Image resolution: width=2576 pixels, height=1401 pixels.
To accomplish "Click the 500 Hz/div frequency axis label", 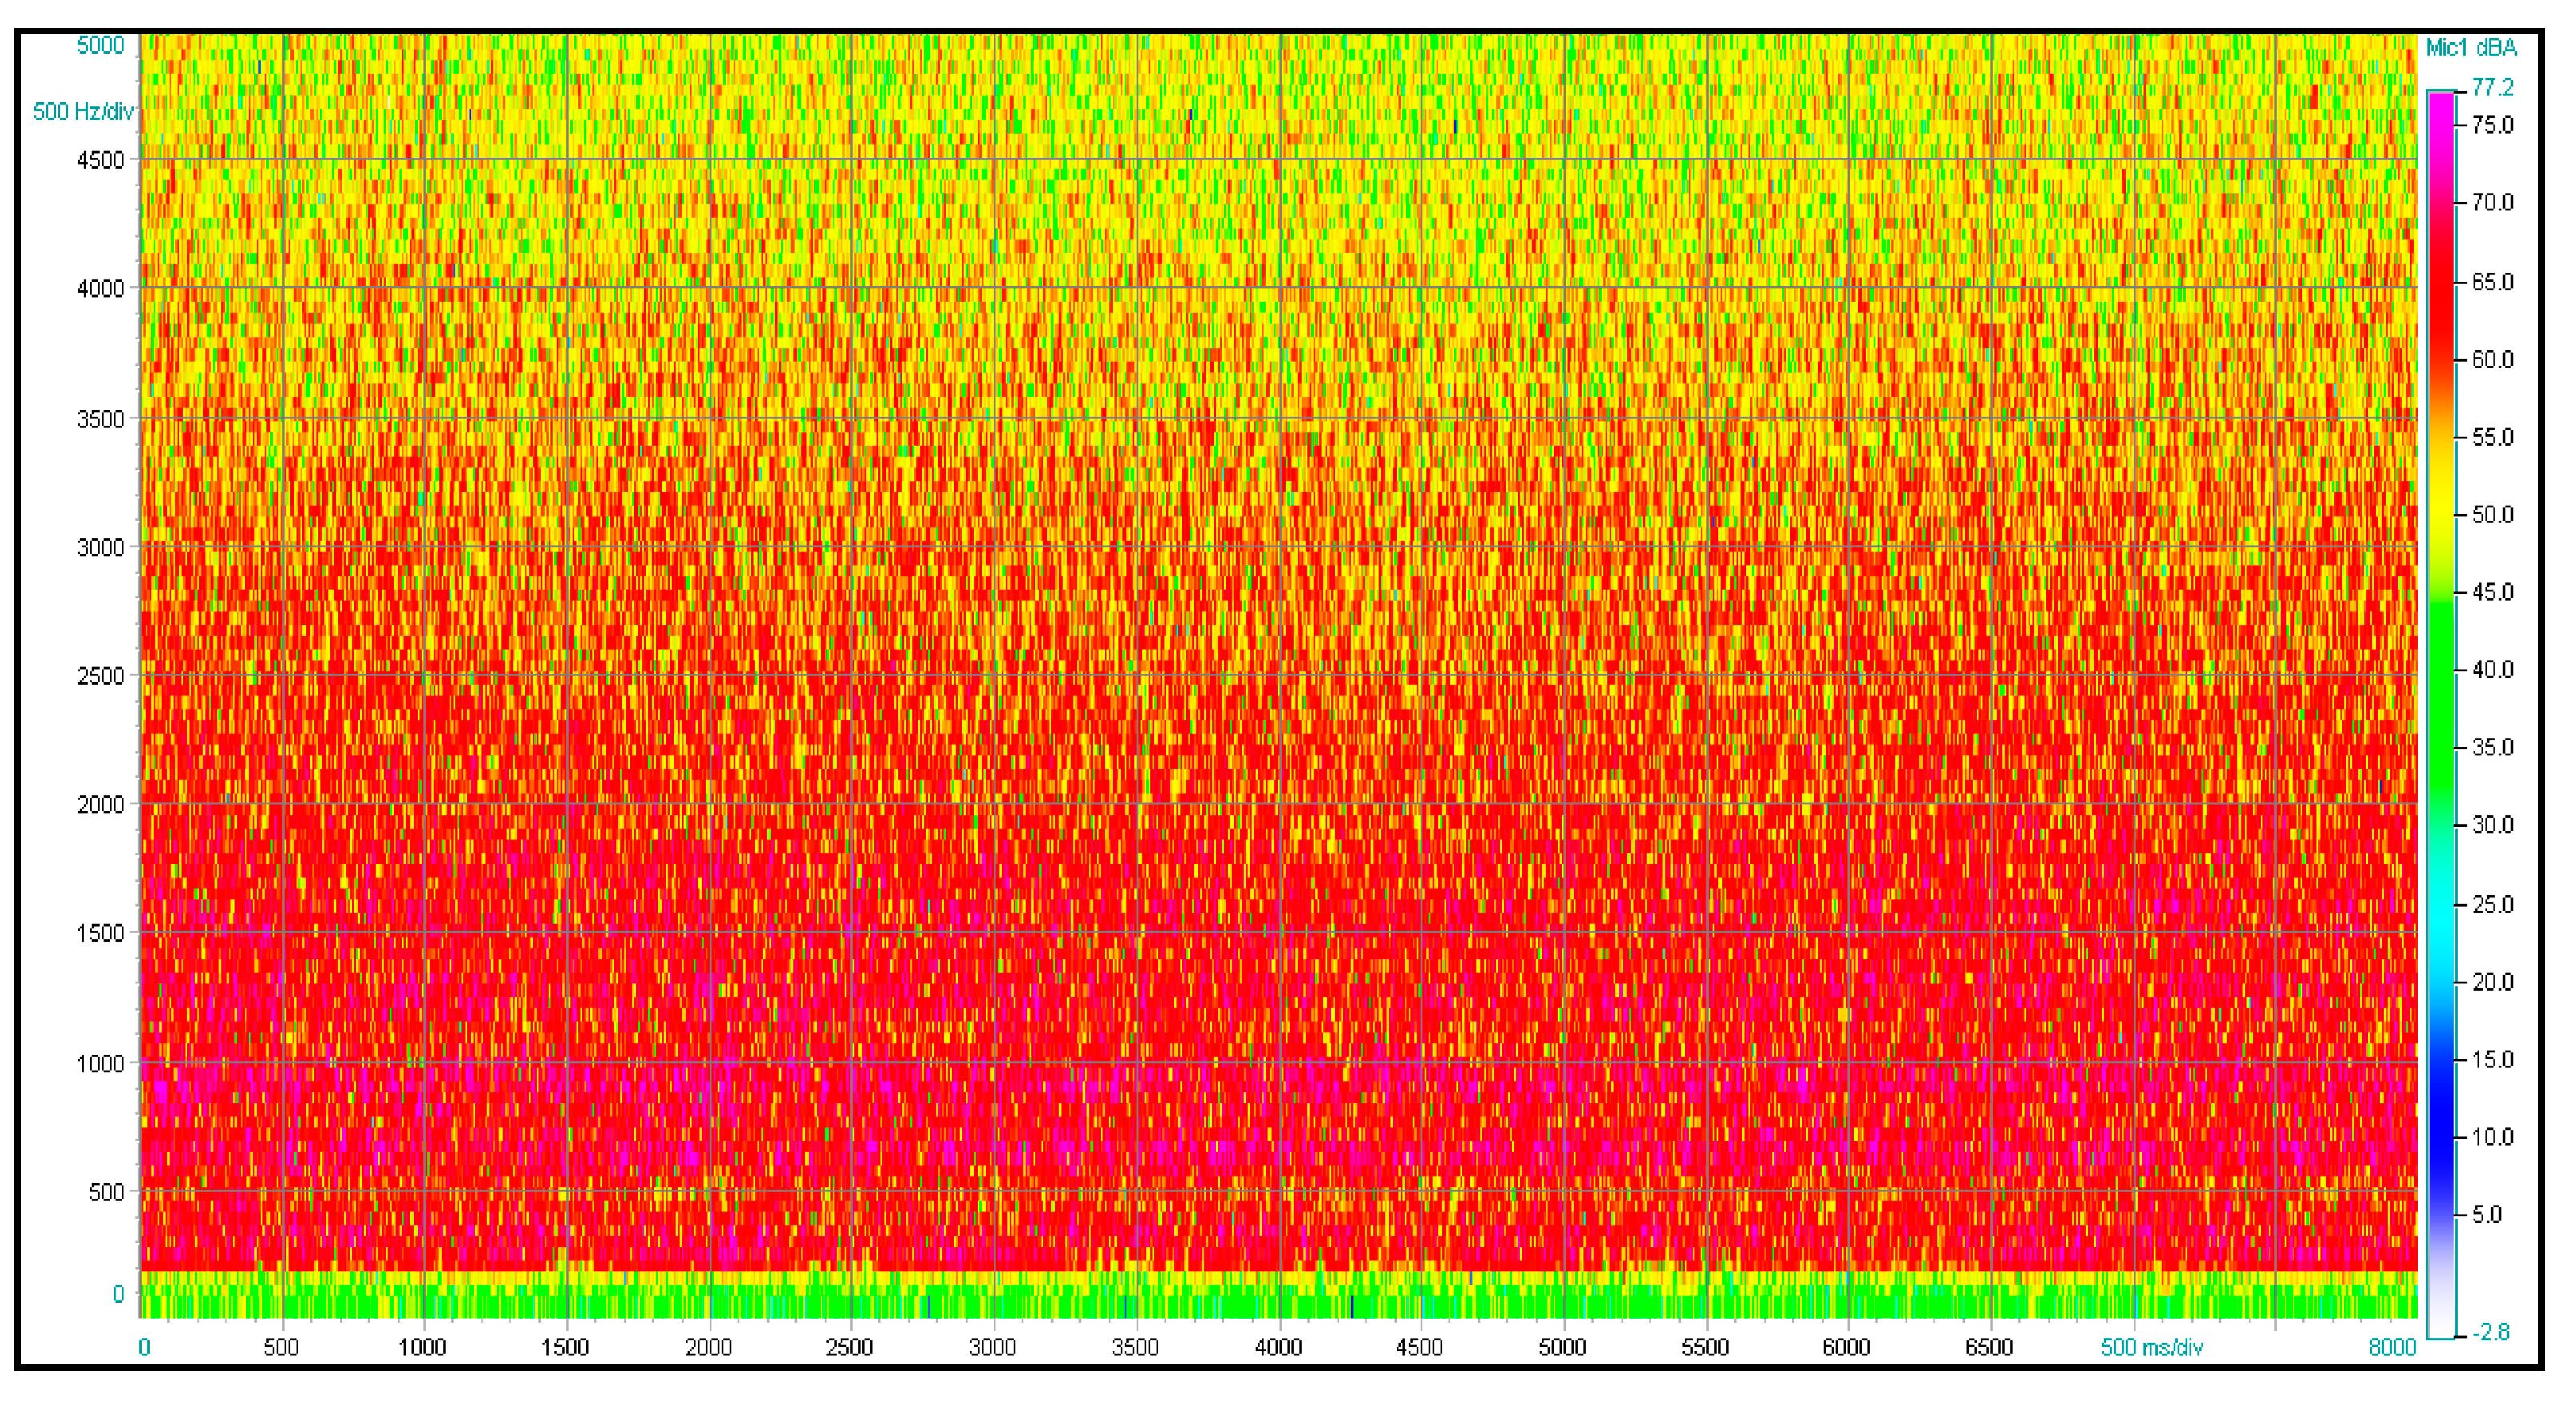I will coord(82,111).
